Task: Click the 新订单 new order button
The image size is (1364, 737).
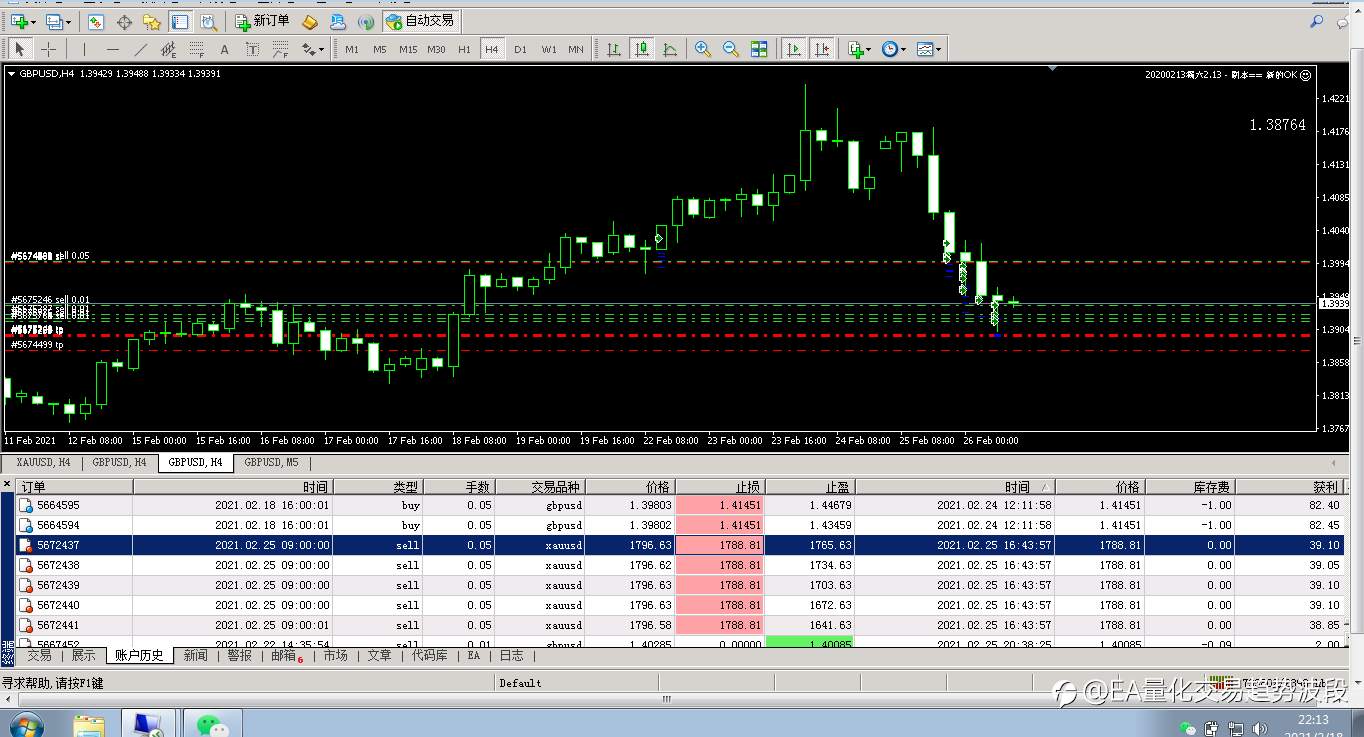Action: [x=262, y=21]
